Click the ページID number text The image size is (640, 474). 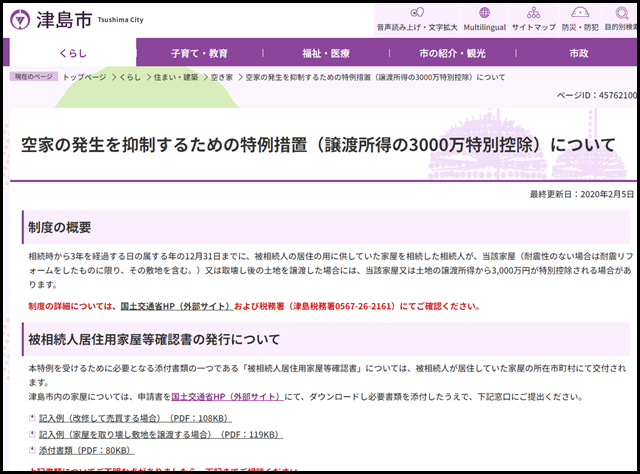(597, 95)
